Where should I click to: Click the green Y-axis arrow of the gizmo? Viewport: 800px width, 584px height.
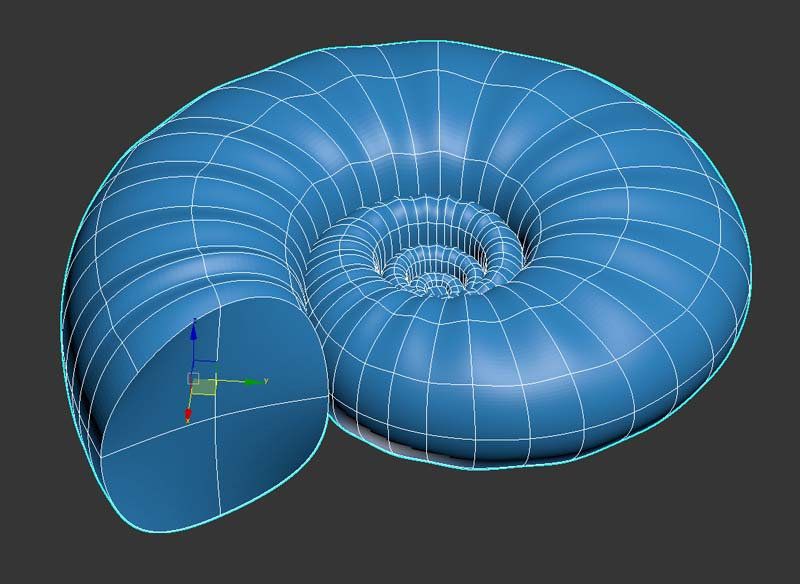tap(253, 382)
